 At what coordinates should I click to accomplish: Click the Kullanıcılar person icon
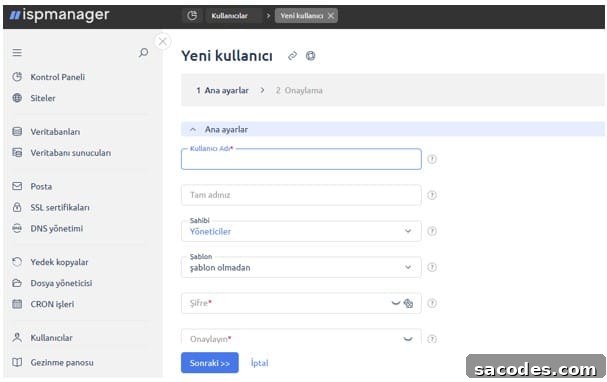click(x=17, y=337)
